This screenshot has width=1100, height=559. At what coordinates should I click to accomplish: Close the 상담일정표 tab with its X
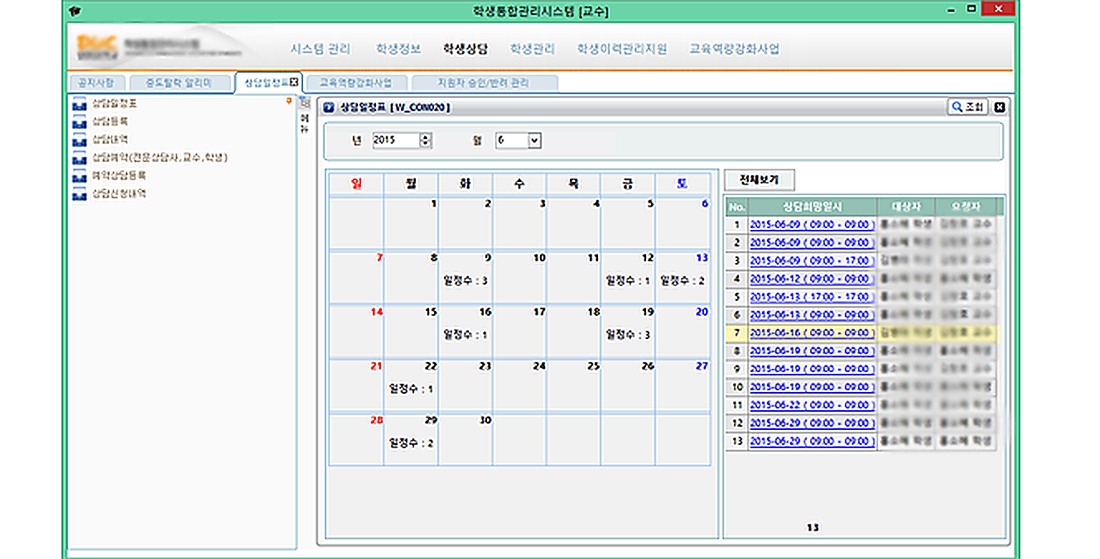(x=294, y=82)
